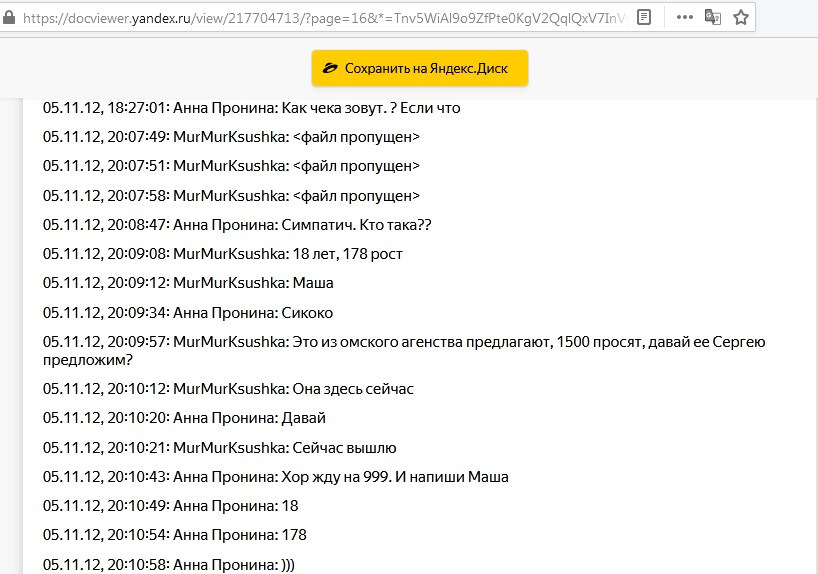Click Yandex Disk saucer icon on button
818x574 pixels.
(330, 68)
